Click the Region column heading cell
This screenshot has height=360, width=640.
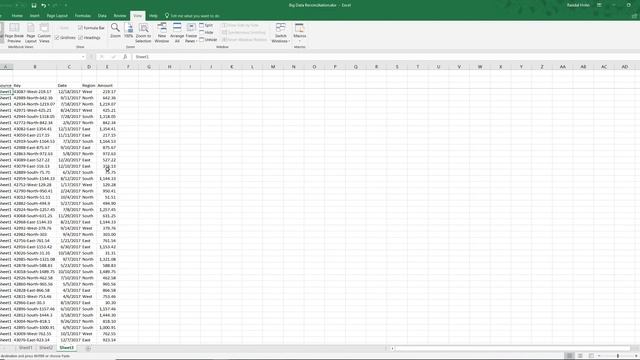(89, 86)
